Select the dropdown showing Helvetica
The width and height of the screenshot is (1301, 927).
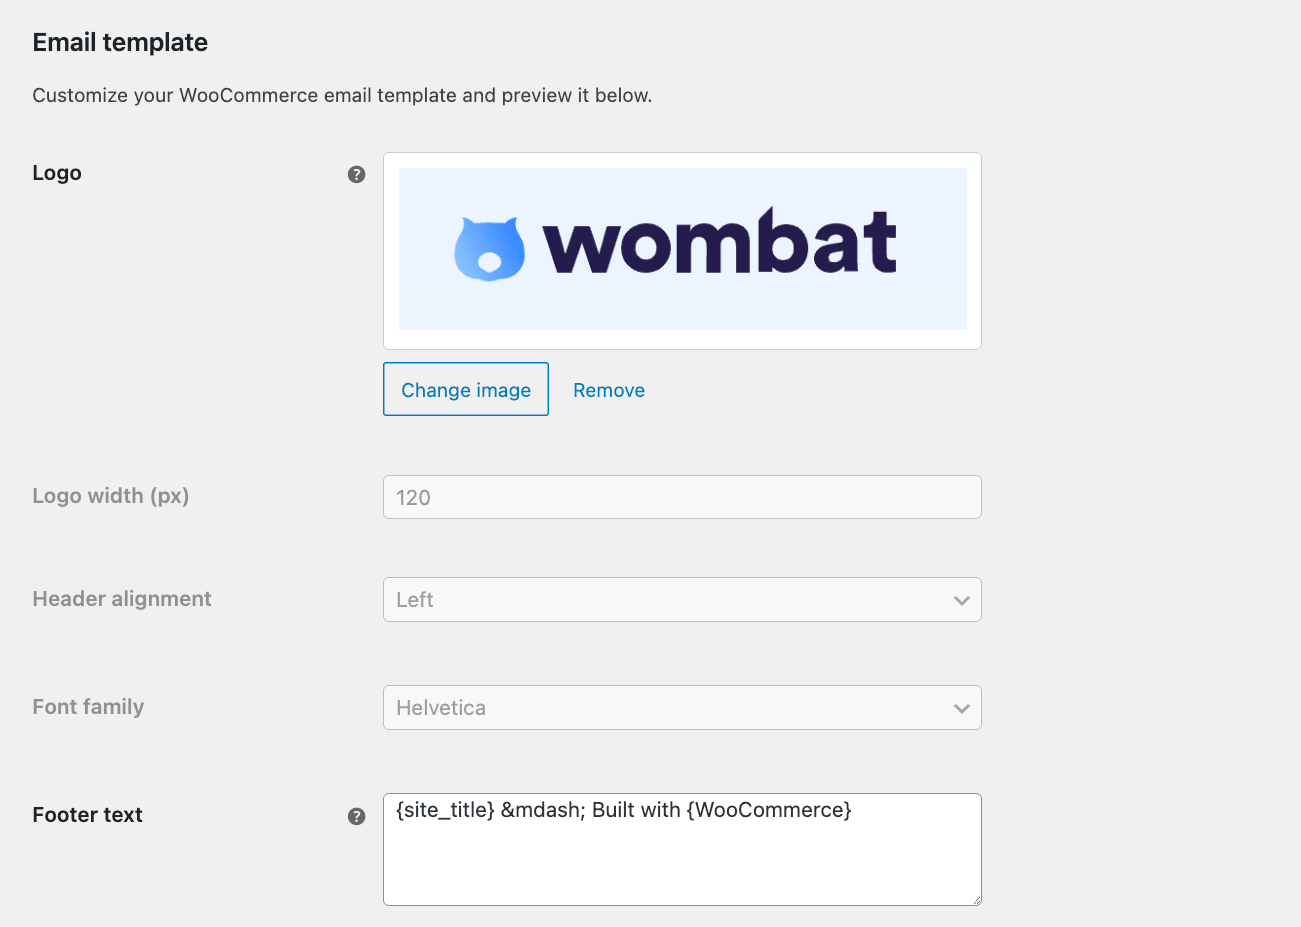click(682, 707)
